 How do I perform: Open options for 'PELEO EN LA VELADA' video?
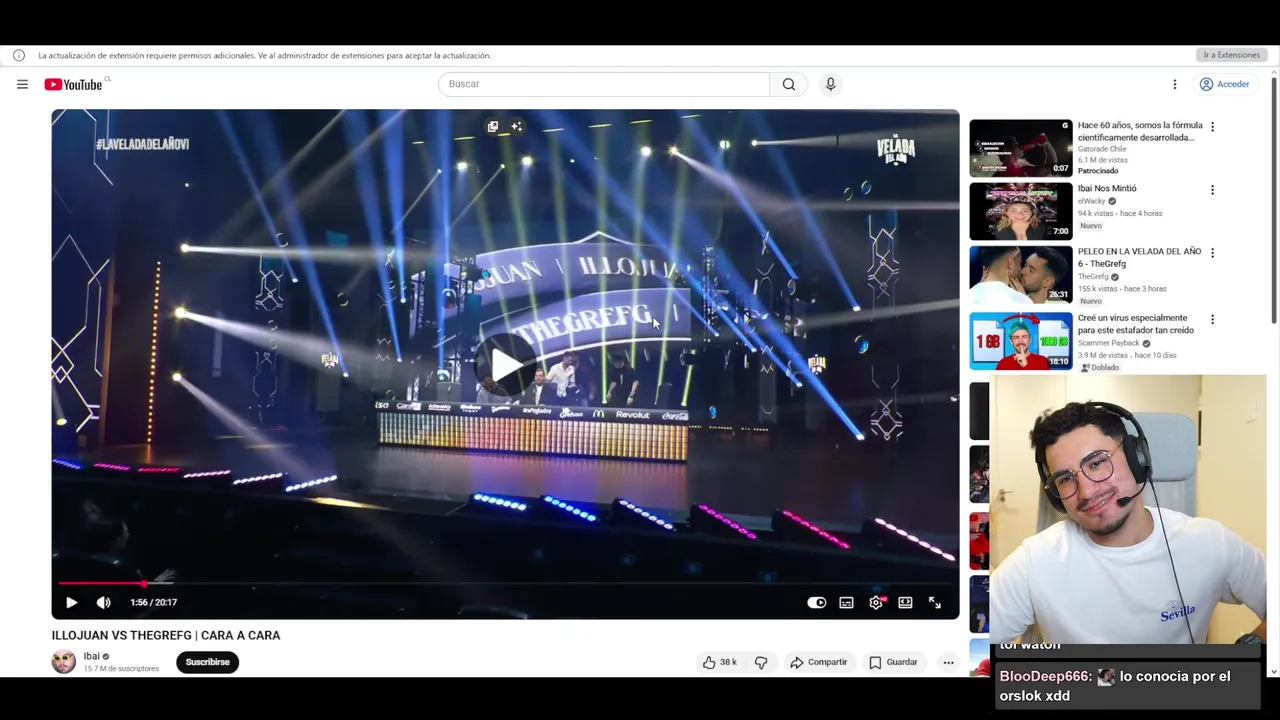pos(1212,253)
